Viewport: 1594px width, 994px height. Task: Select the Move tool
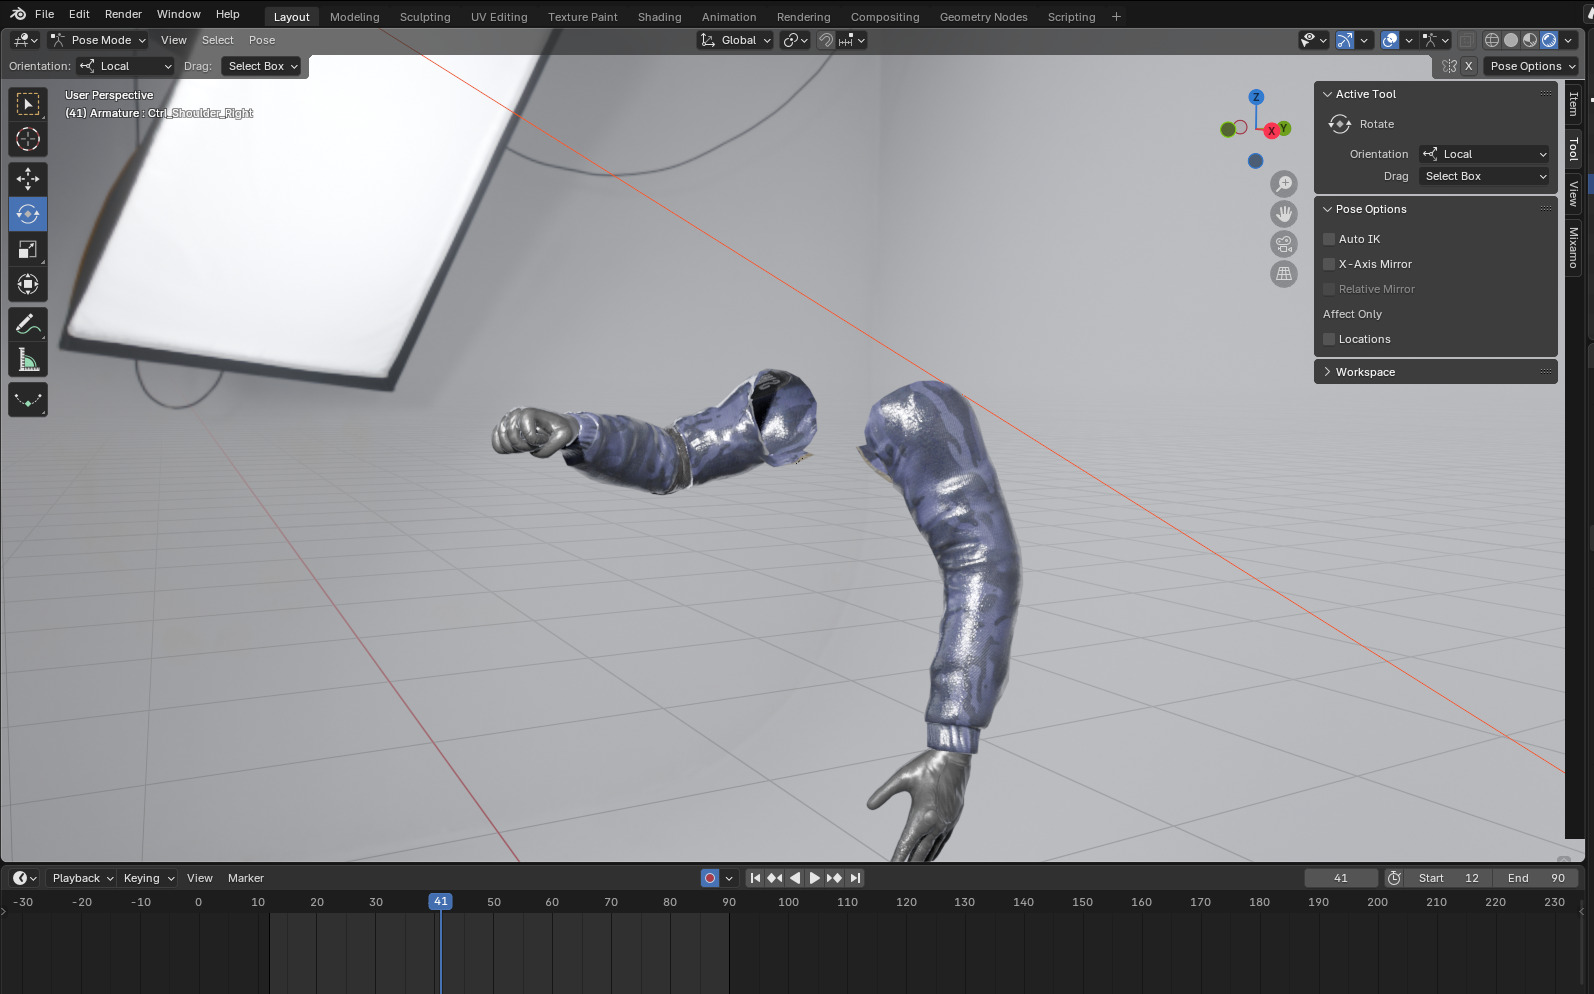[x=28, y=179]
